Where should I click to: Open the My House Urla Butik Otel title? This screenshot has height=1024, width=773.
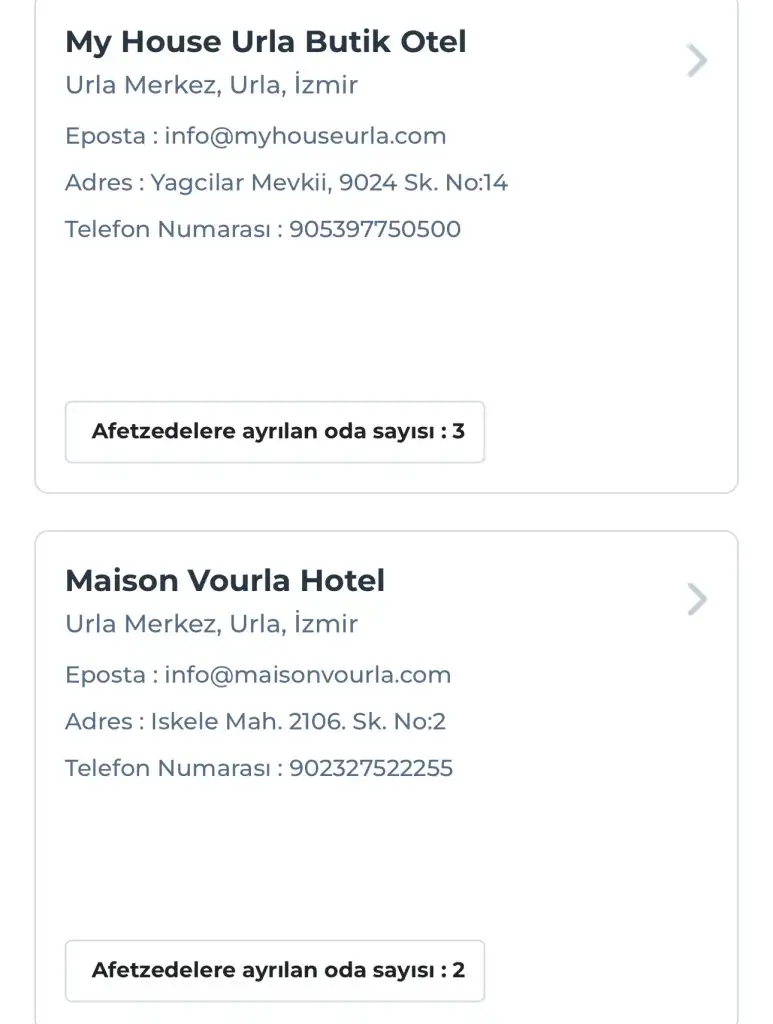coord(265,42)
